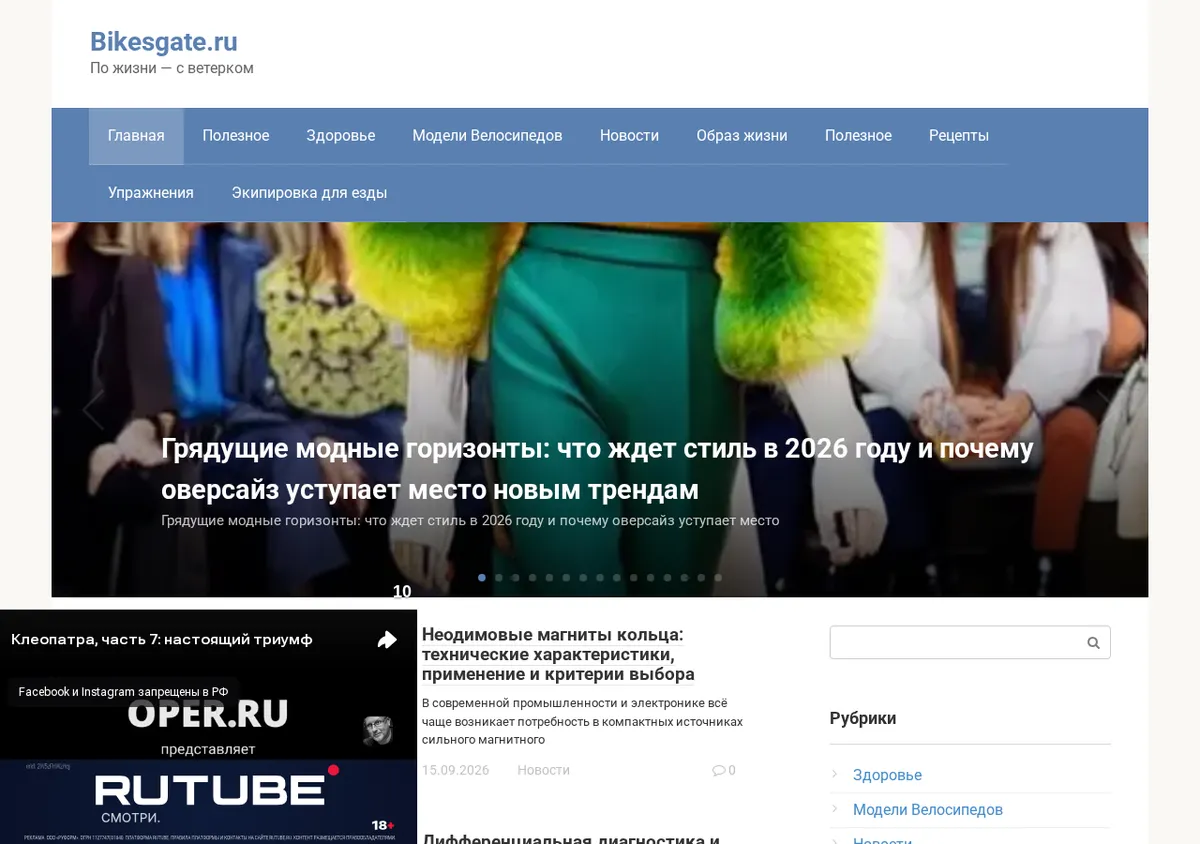1200x844 pixels.
Task: Select the first slider pagination dot
Action: tap(482, 577)
